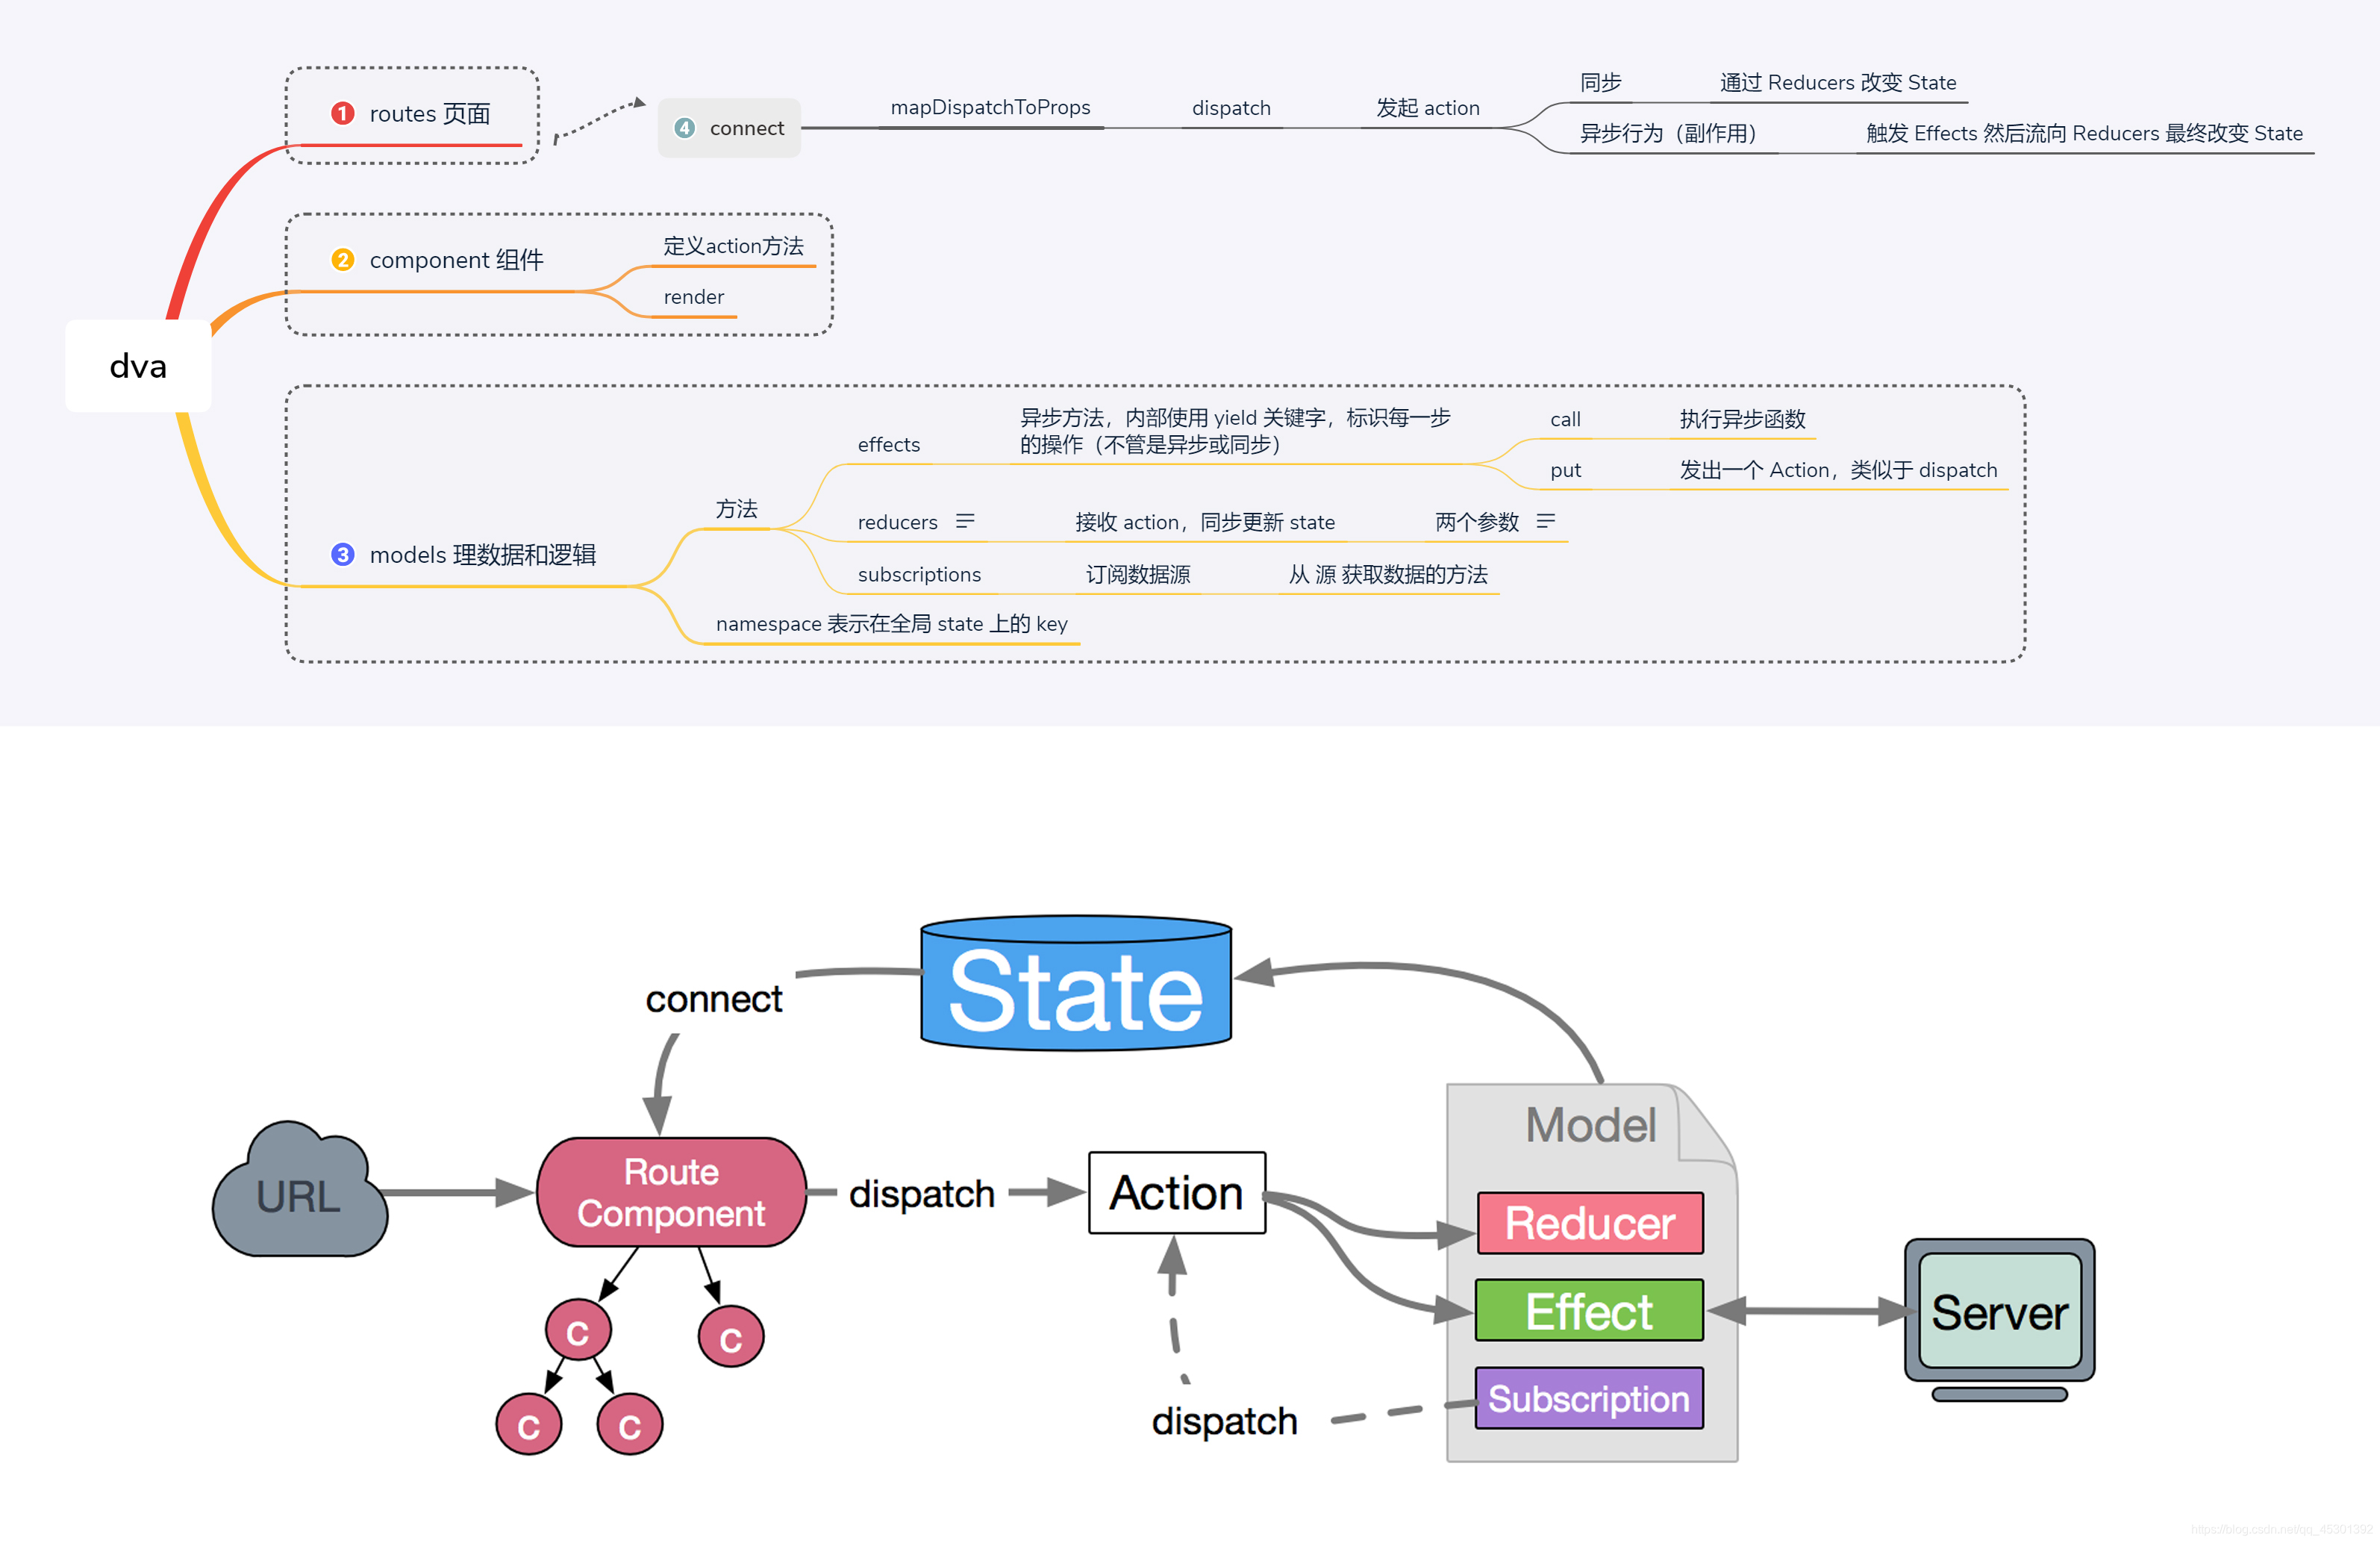The height and width of the screenshot is (1543, 2380).
Task: Open the note icon next to reducers
Action: click(964, 521)
